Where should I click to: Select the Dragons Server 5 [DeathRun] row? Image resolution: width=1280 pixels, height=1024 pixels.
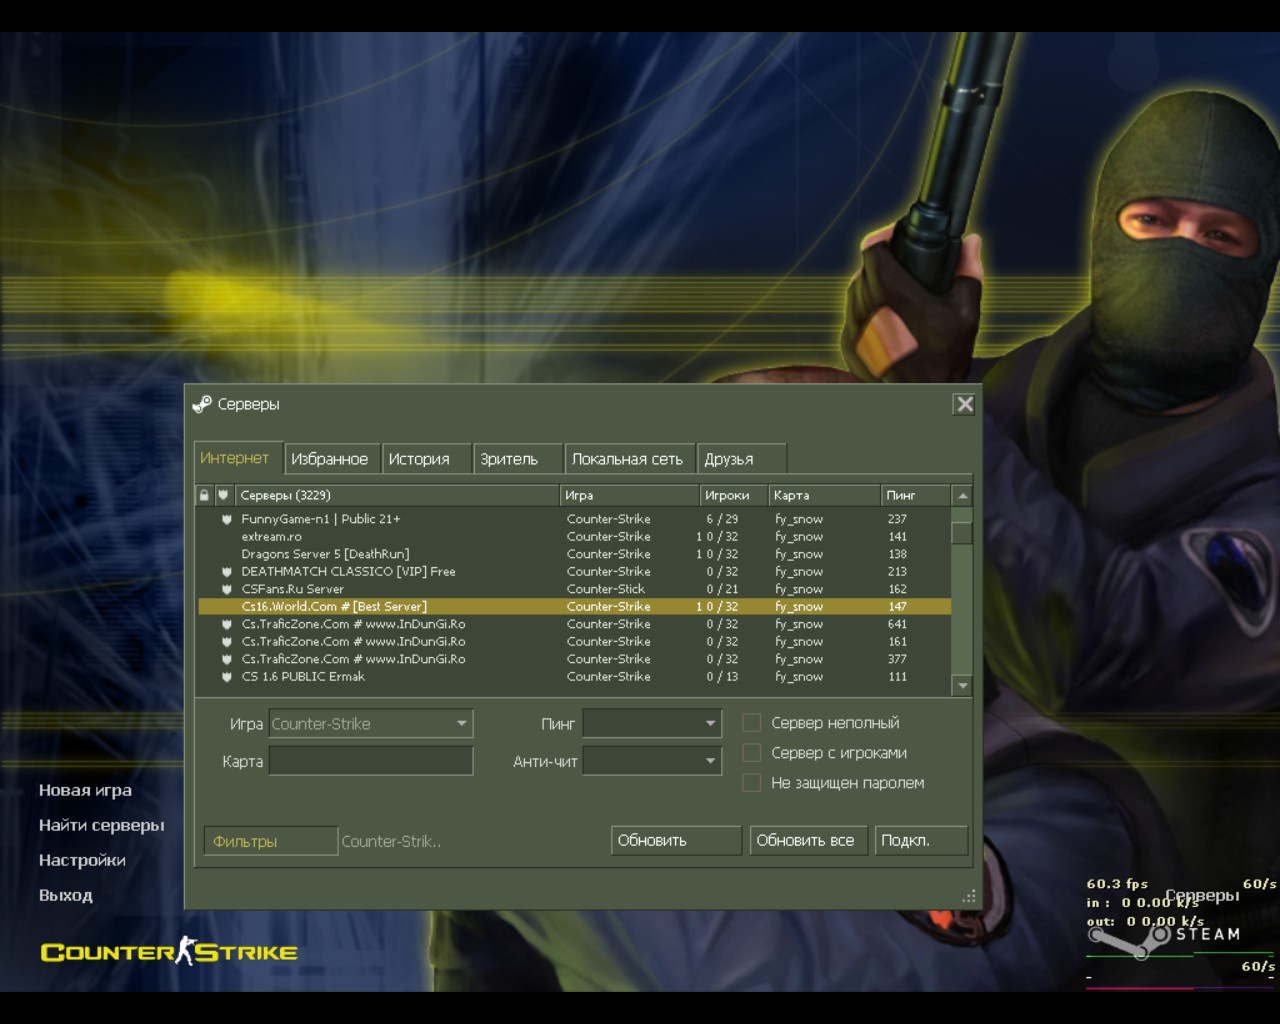pyautogui.click(x=574, y=554)
